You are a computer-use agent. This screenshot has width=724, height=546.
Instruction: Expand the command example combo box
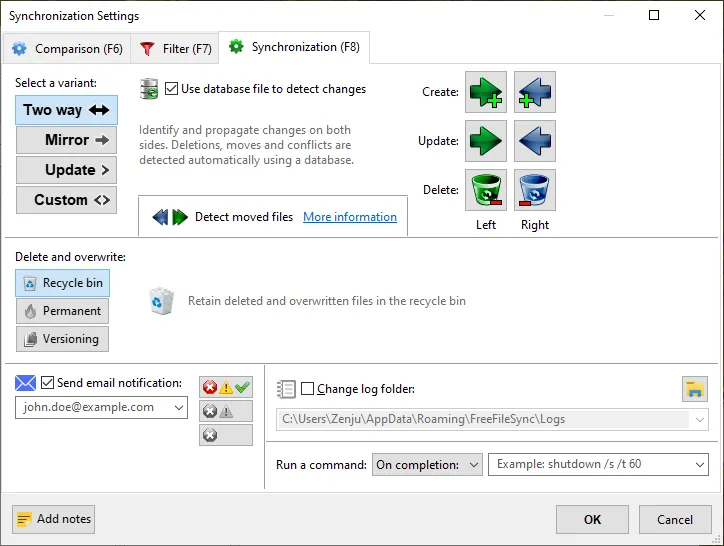coord(699,465)
